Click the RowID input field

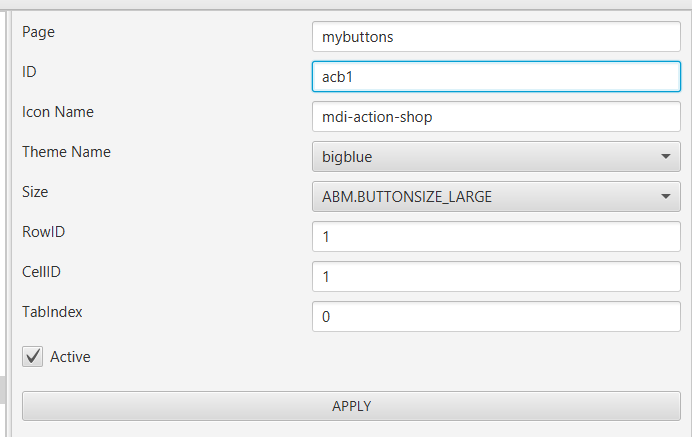pos(496,237)
